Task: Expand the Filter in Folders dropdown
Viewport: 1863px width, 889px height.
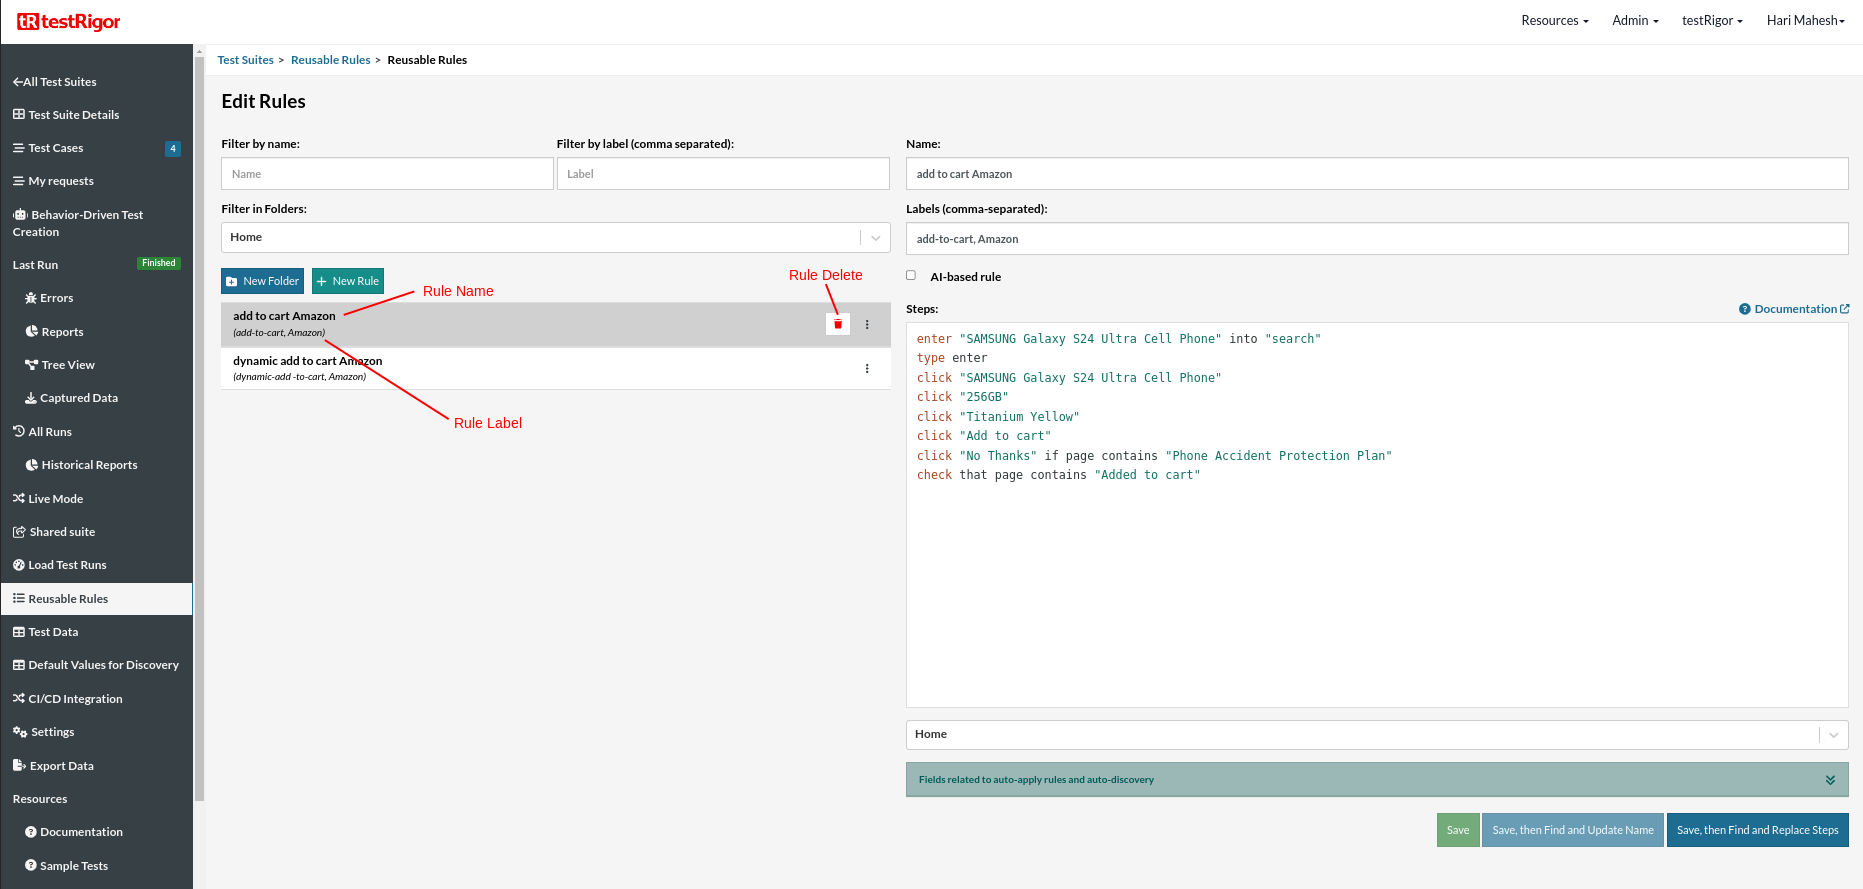Action: coord(875,238)
